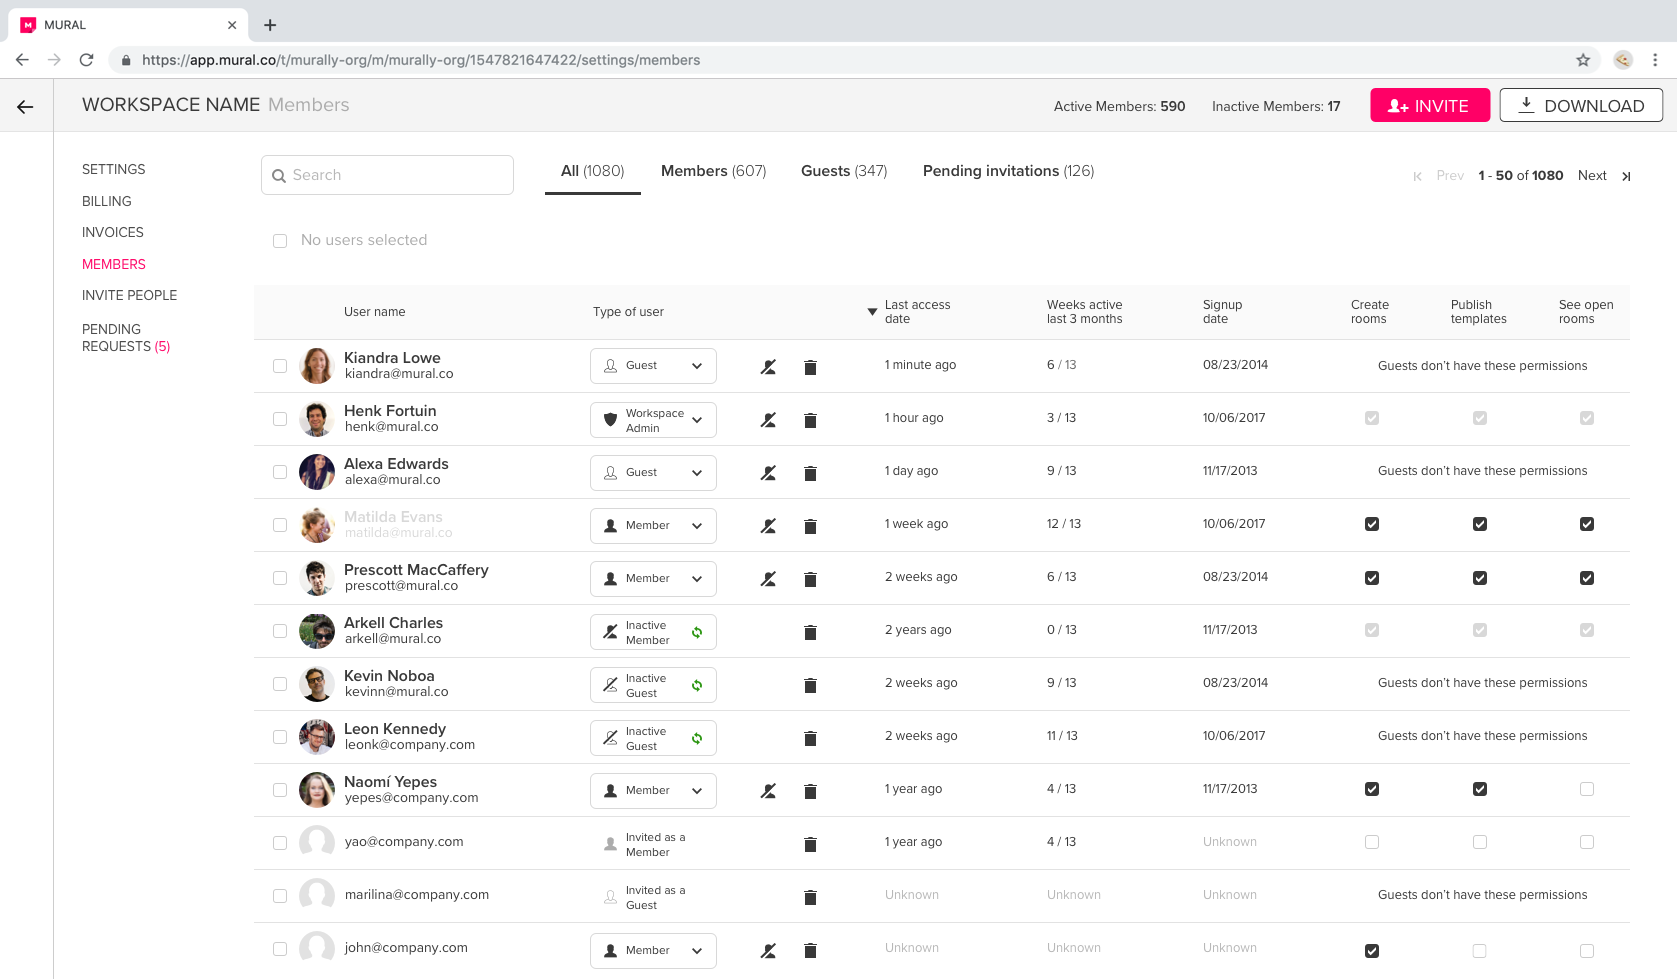Delete Matilda Evans using trash icon
Viewport: 1677px width, 979px height.
[x=810, y=526]
